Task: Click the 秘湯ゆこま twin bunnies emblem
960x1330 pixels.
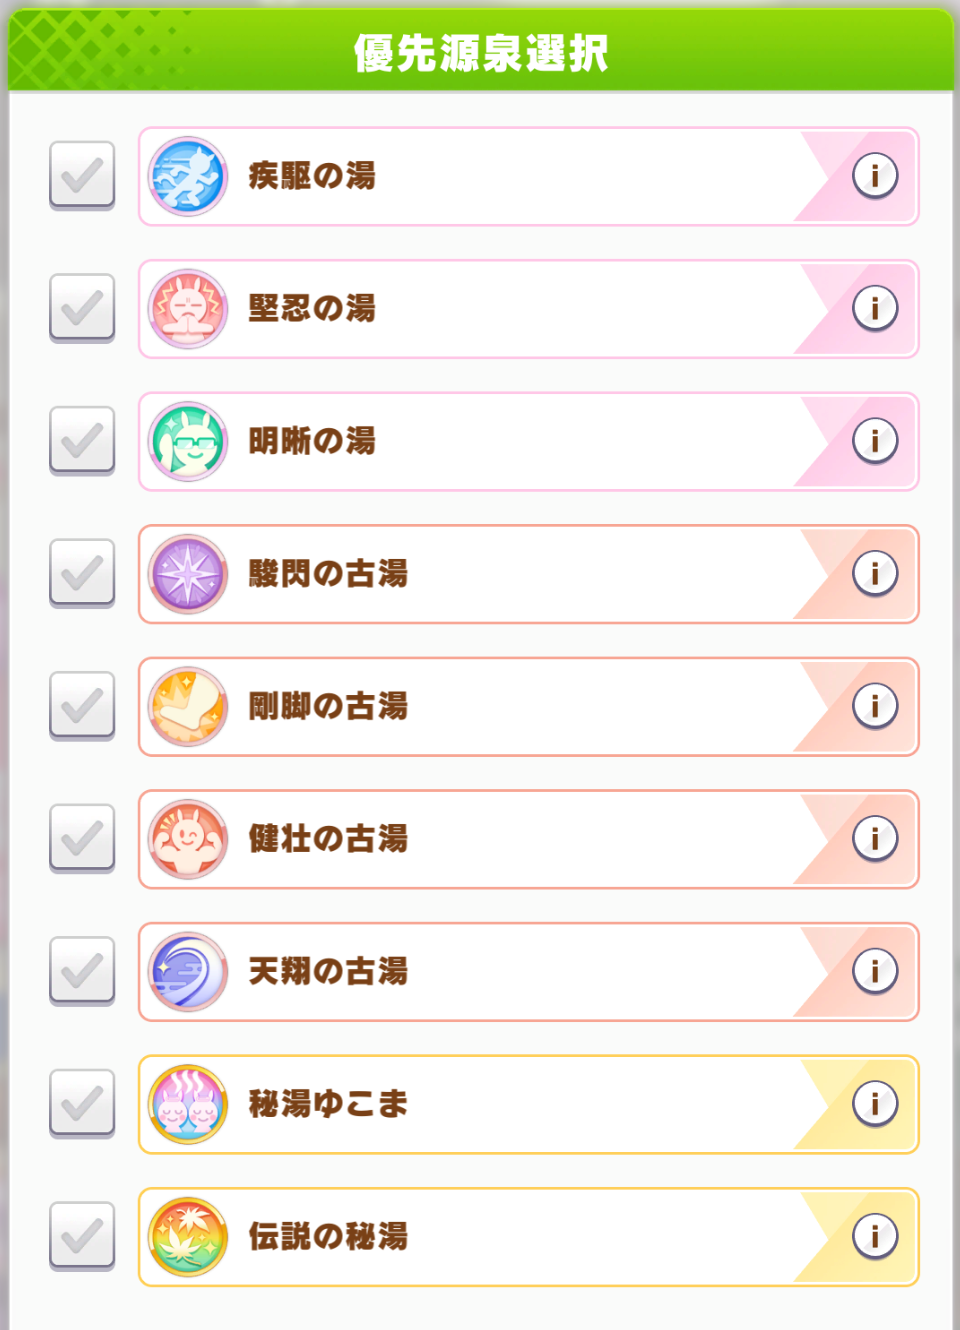Action: tap(188, 1104)
